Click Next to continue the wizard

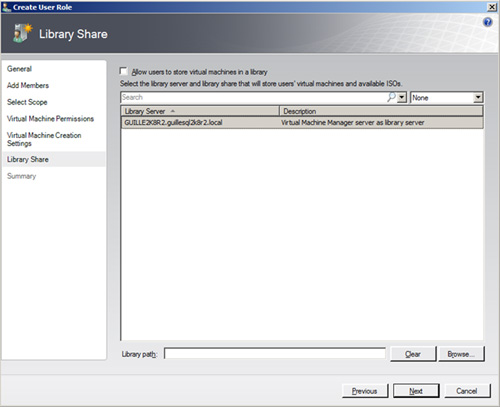[x=416, y=391]
